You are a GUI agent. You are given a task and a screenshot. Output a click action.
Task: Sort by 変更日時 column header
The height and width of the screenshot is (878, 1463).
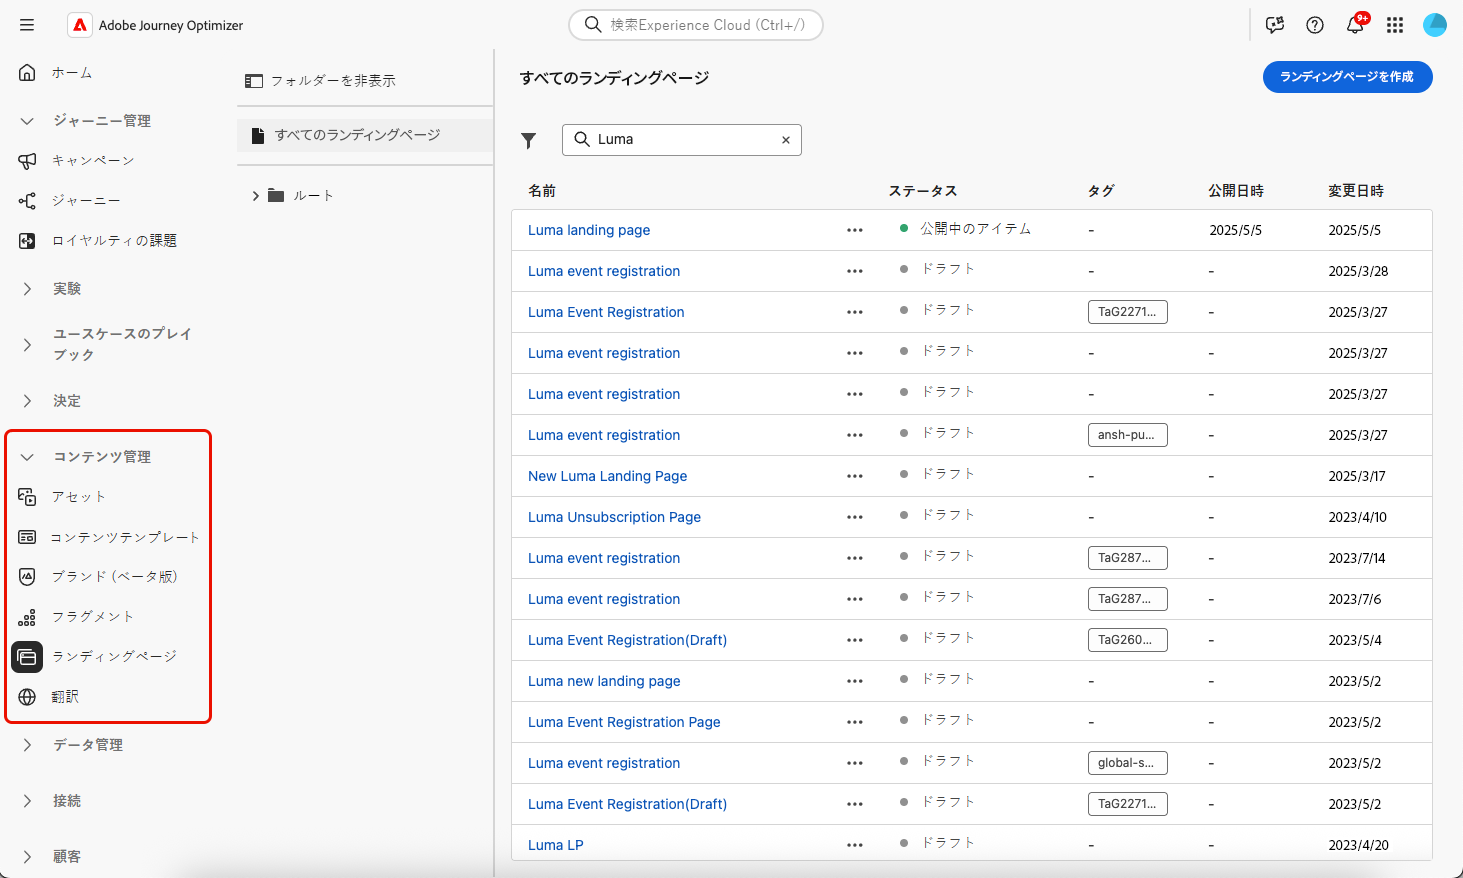[x=1356, y=191]
